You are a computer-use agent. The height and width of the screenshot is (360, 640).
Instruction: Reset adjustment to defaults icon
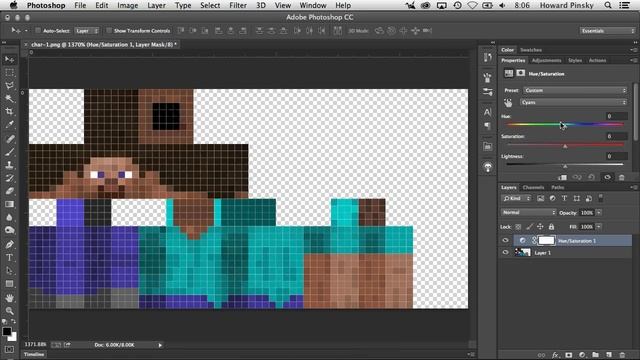pos(591,177)
